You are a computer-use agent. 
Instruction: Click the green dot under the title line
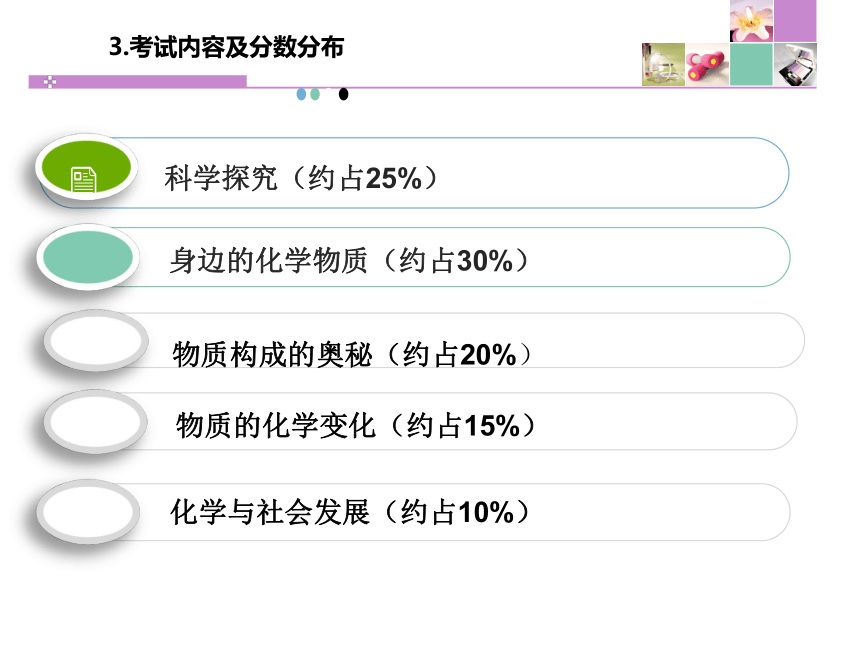(x=315, y=94)
